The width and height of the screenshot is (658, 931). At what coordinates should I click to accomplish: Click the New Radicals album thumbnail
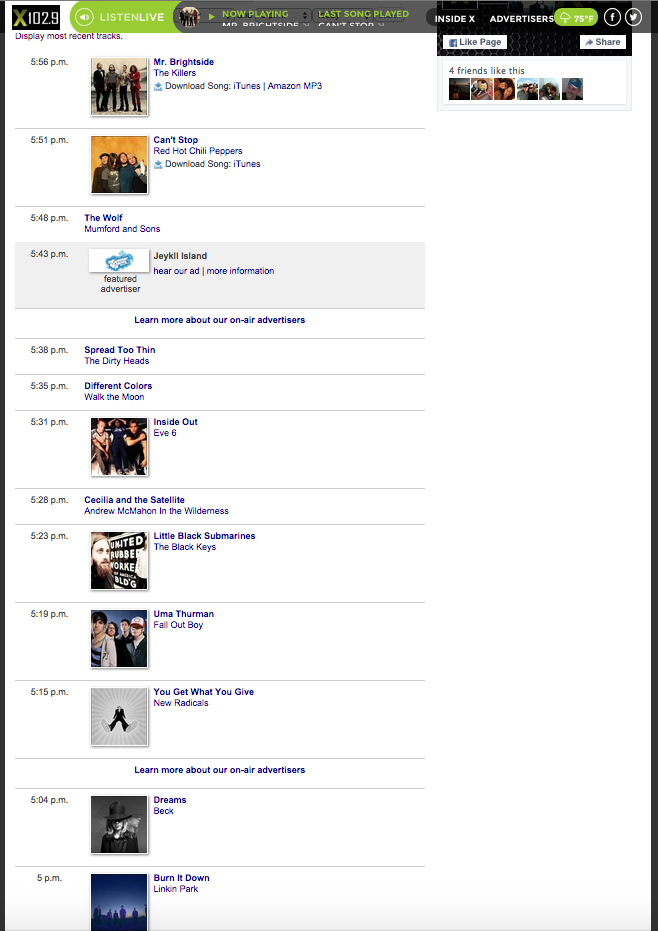point(119,716)
